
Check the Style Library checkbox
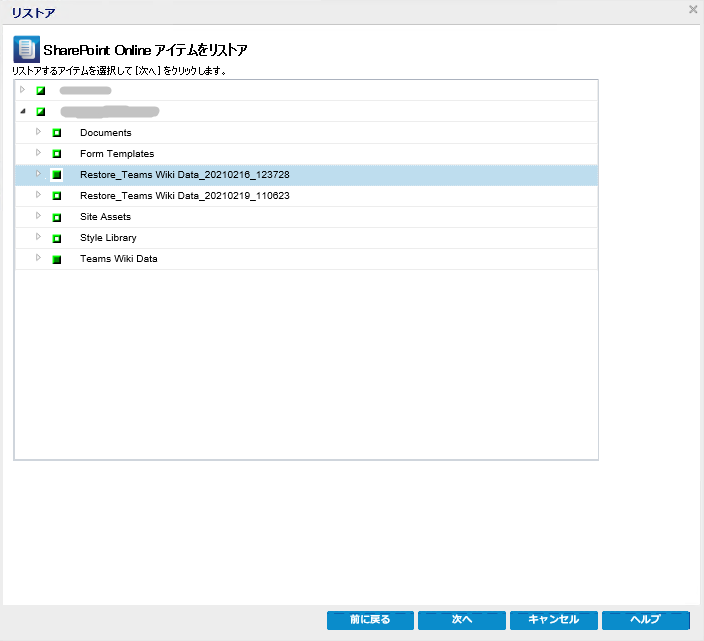click(x=57, y=238)
